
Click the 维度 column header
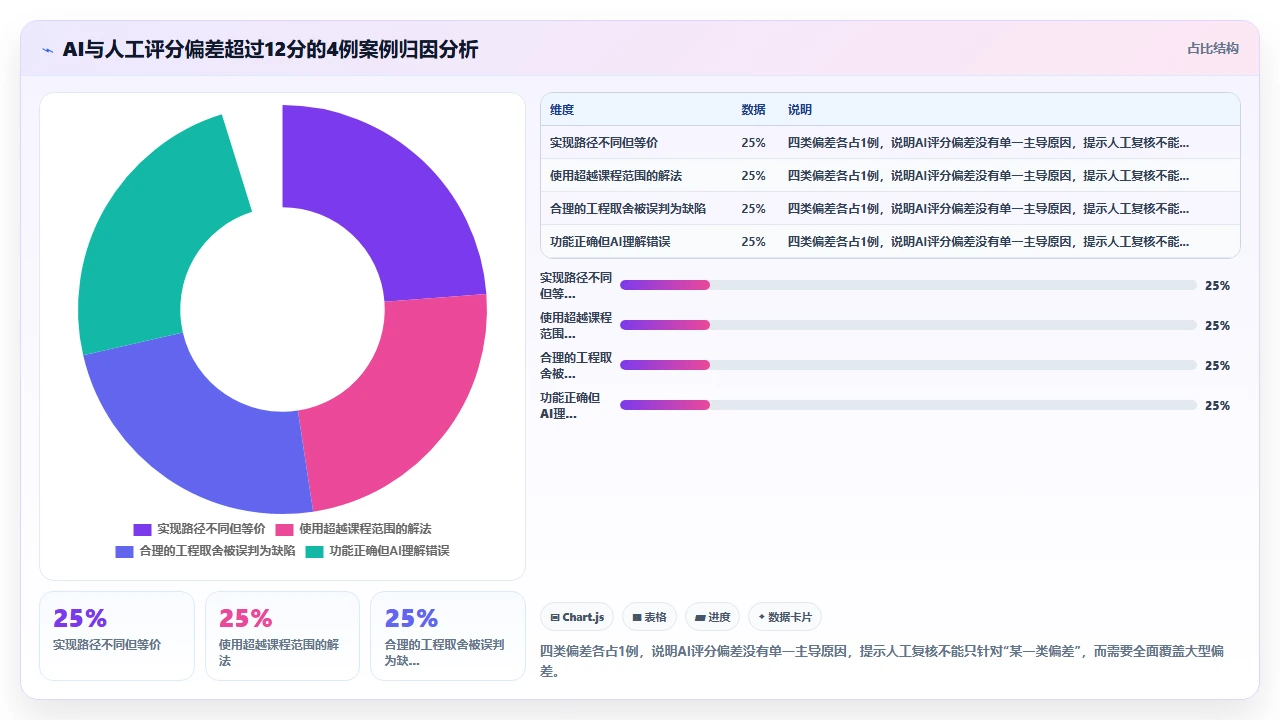(562, 110)
